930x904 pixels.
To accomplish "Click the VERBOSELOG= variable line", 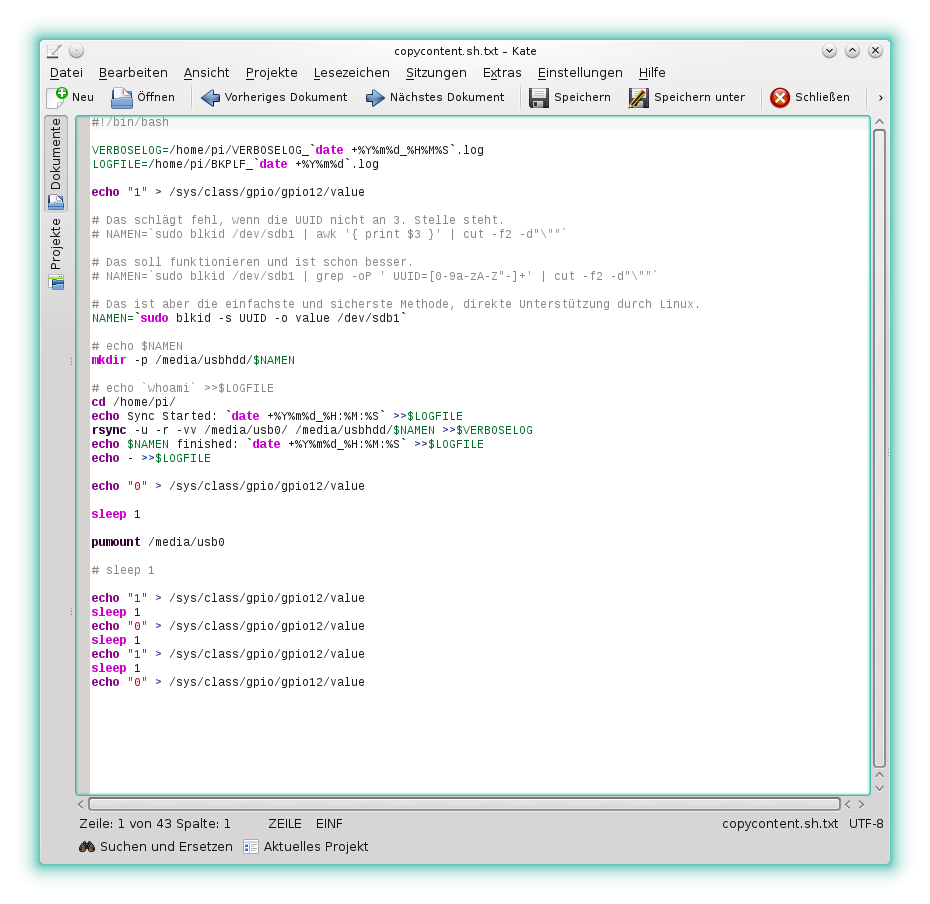I will 288,150.
